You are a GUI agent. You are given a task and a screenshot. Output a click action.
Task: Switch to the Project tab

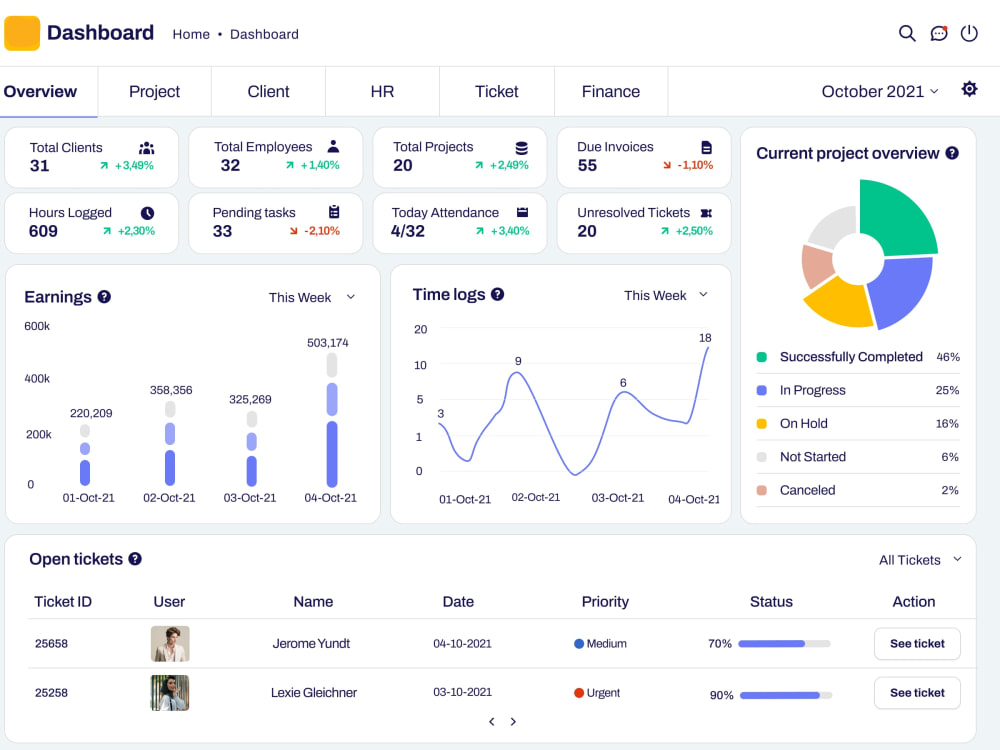tap(154, 91)
